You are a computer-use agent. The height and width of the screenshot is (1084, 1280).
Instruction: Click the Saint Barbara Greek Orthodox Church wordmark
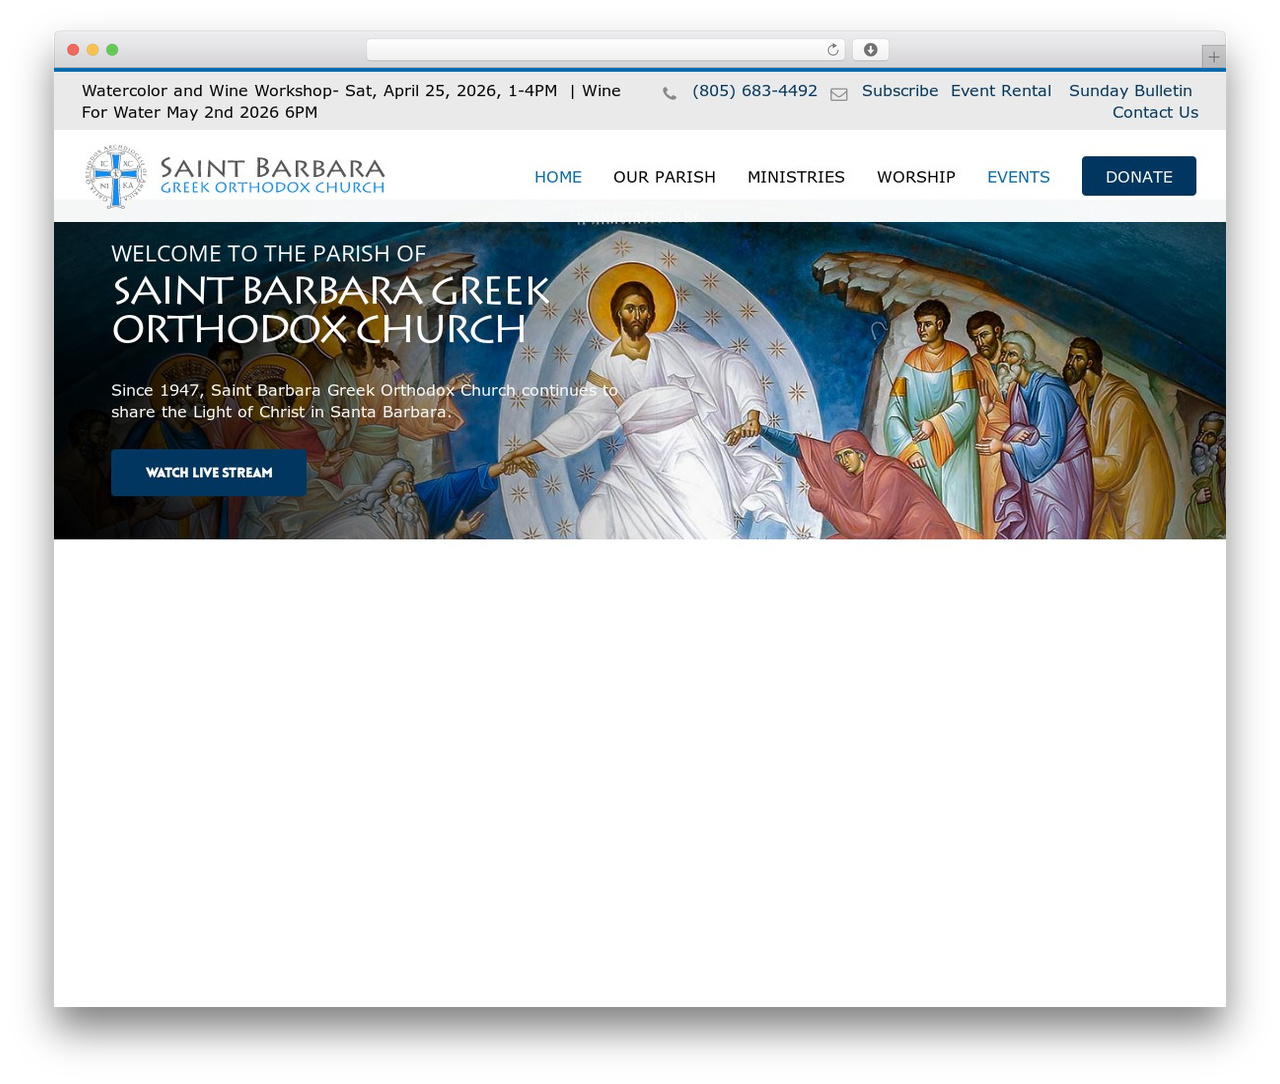[272, 175]
